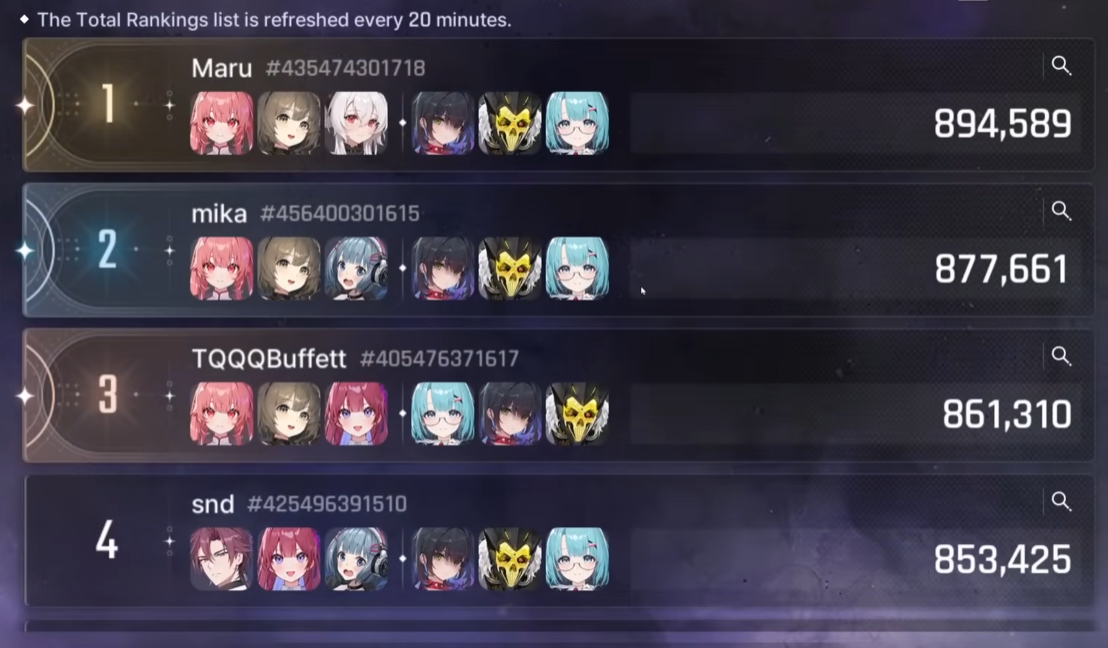Select the magenta-haired girl in TQQQBuffett's team
Image resolution: width=1108 pixels, height=648 pixels.
click(x=355, y=414)
